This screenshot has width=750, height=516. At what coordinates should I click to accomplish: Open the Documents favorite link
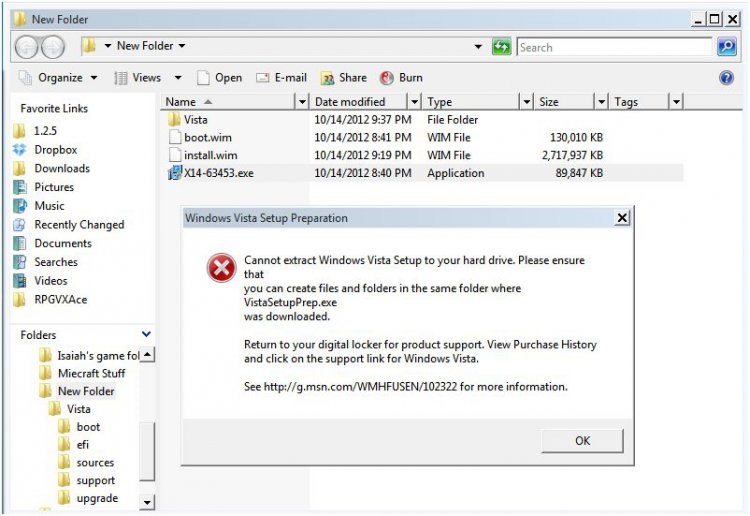pyautogui.click(x=63, y=243)
